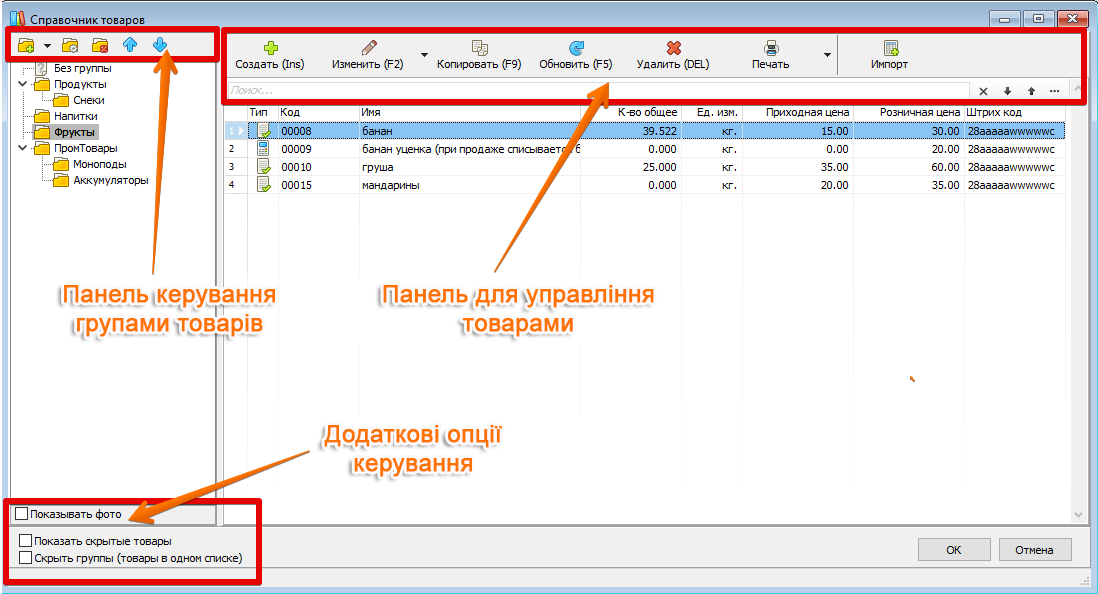1098x594 pixels.
Task: Select the Без группы tree item
Action: pyautogui.click(x=83, y=69)
